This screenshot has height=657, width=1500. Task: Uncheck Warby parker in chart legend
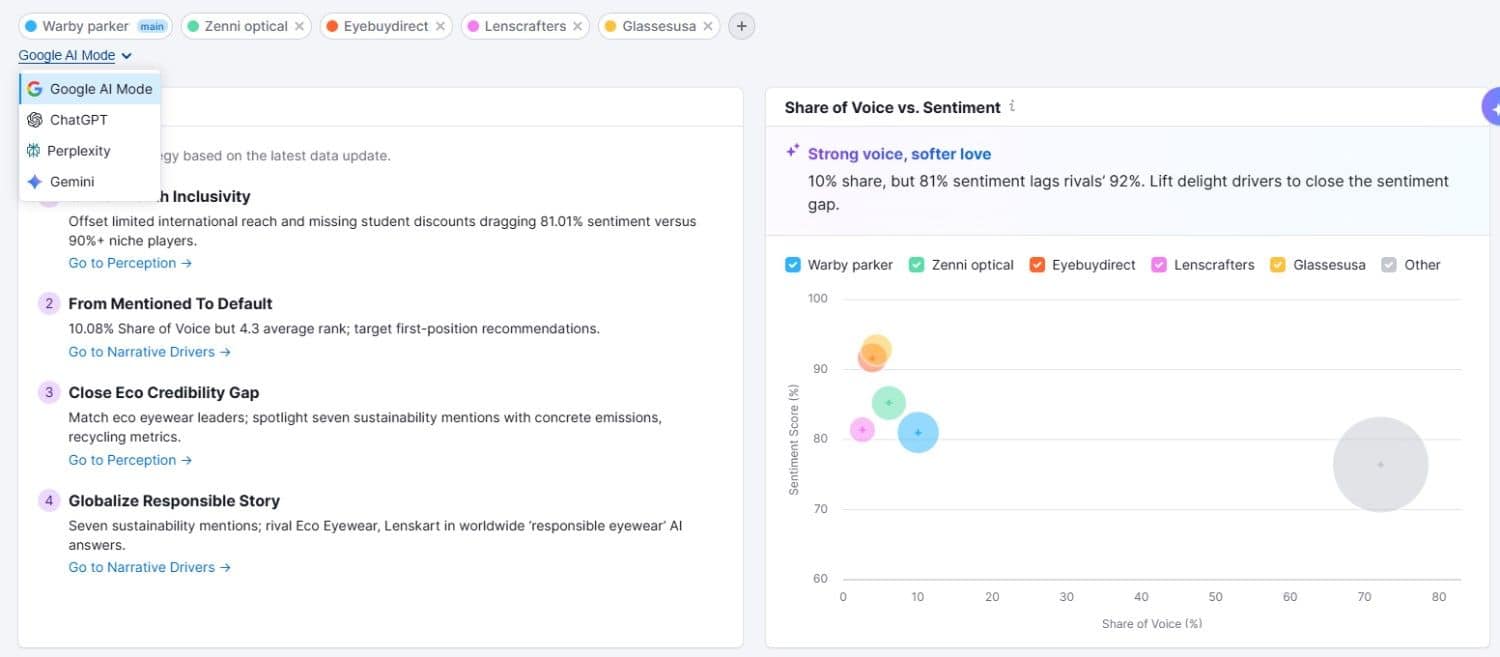point(793,265)
